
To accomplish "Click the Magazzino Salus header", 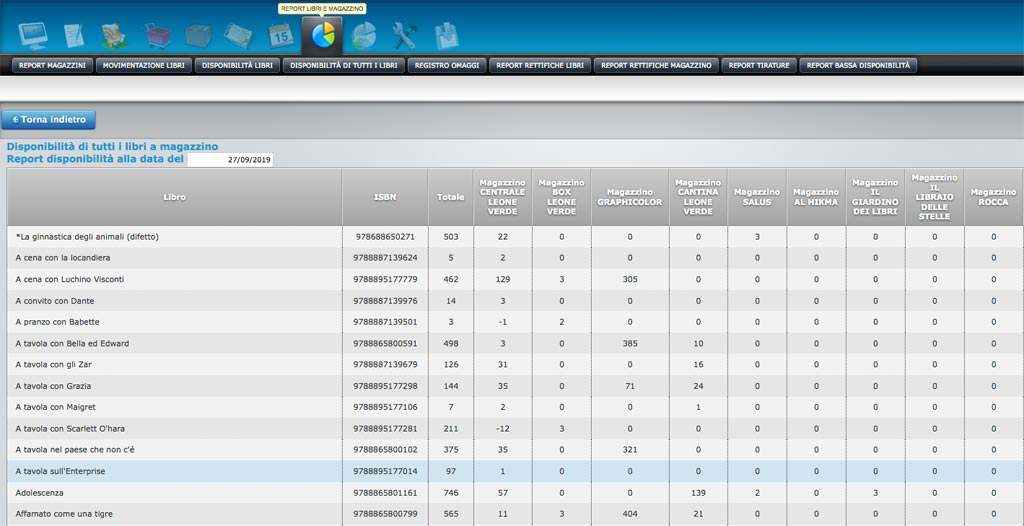I will pyautogui.click(x=757, y=197).
